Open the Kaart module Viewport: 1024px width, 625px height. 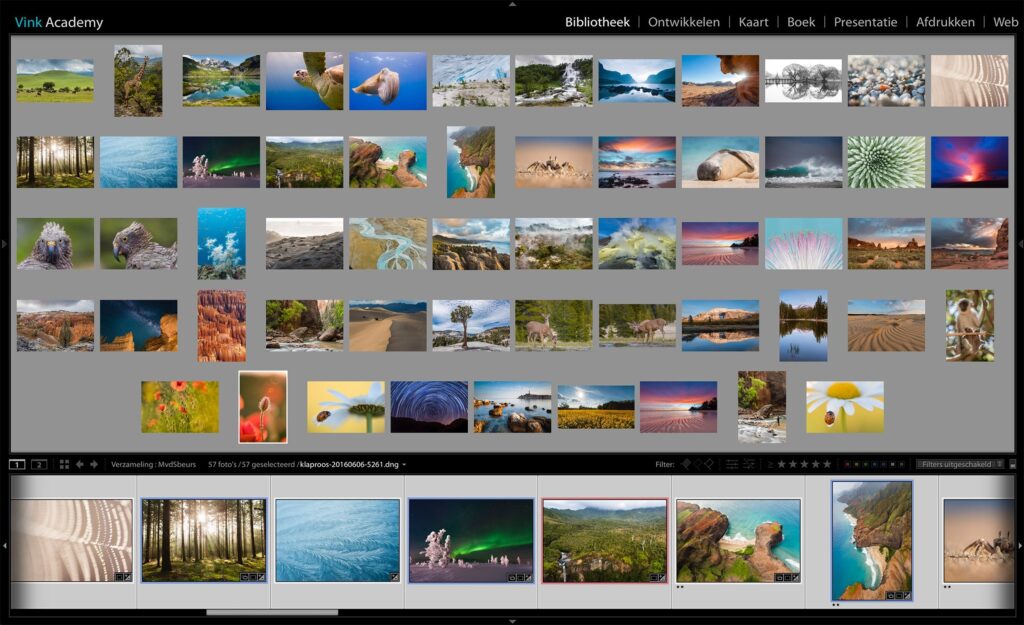(753, 21)
